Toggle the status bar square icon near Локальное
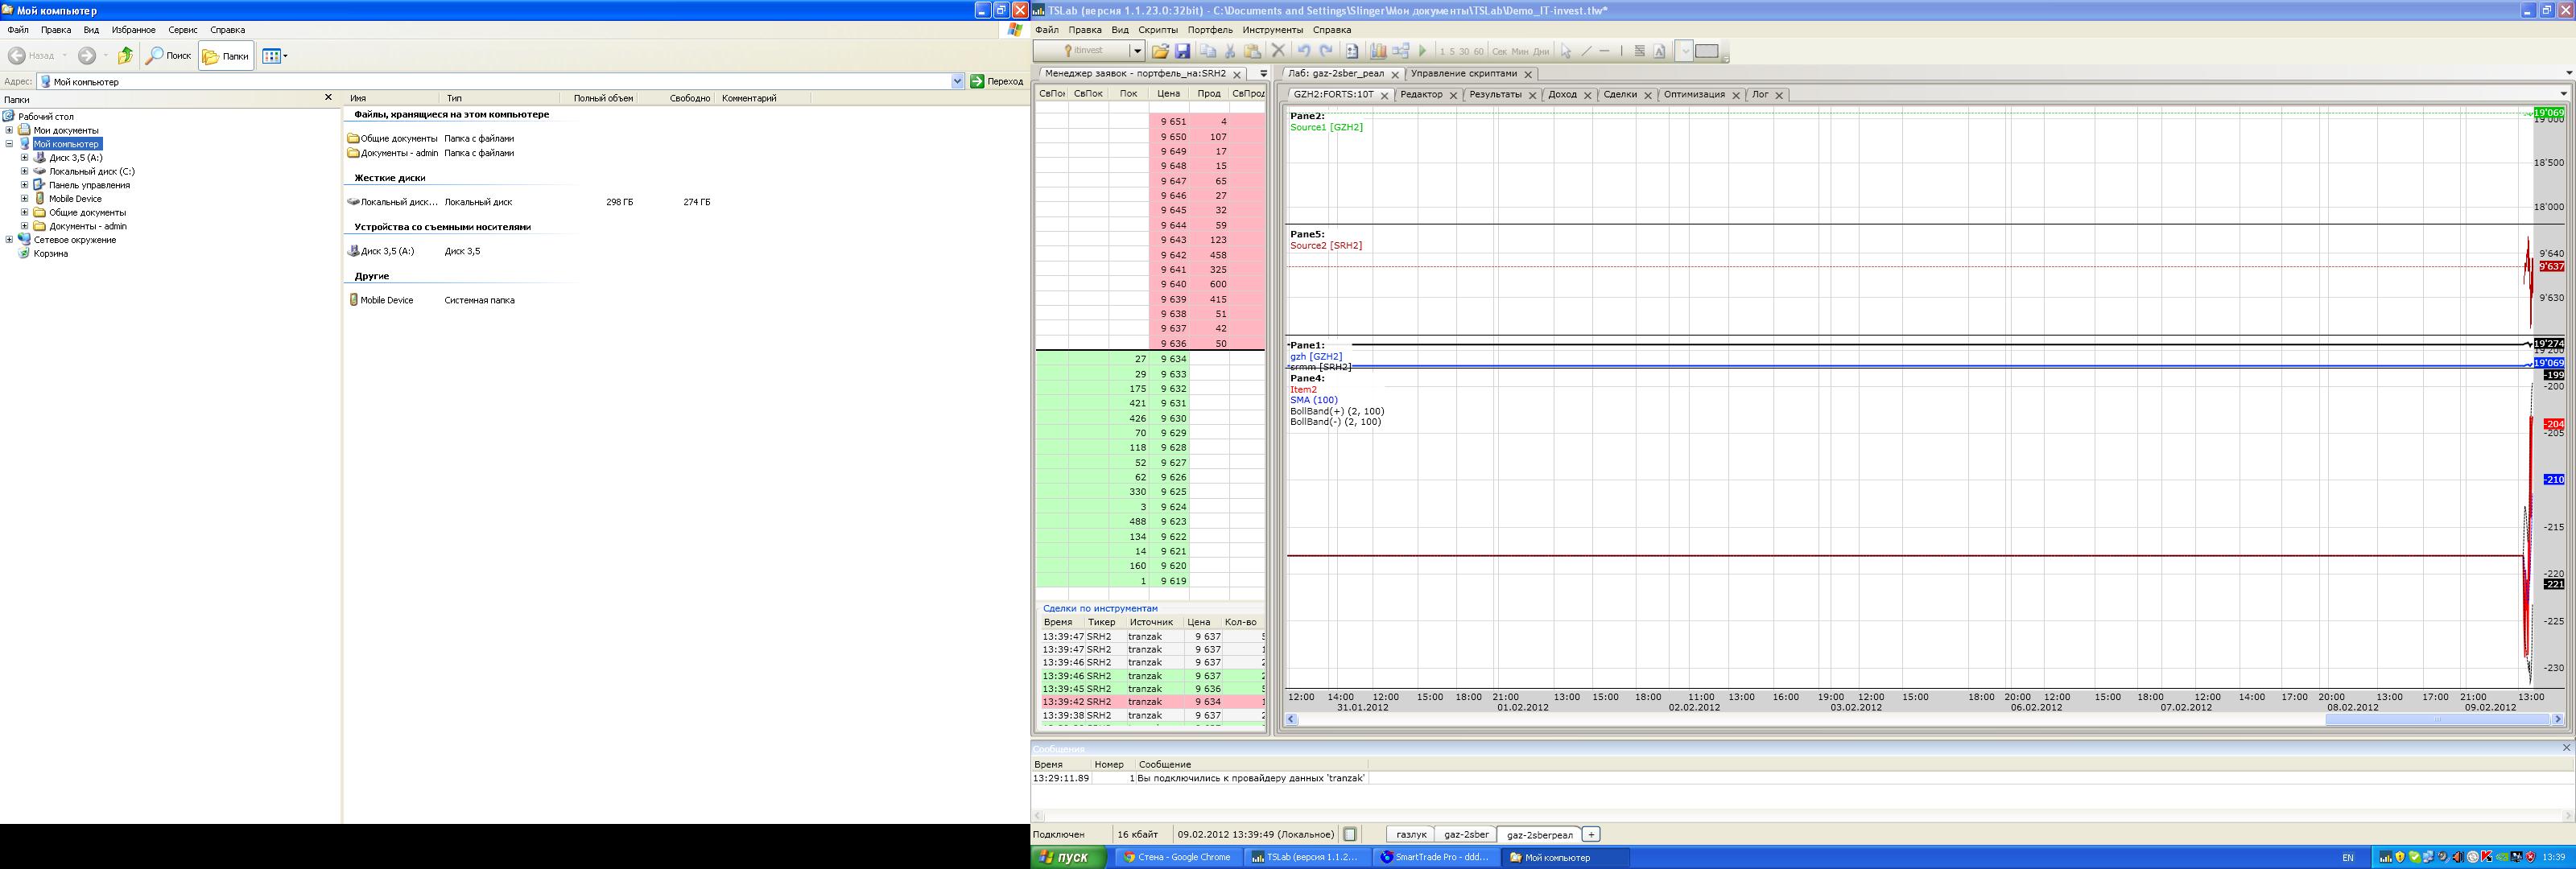Image resolution: width=2576 pixels, height=869 pixels. [x=1350, y=834]
